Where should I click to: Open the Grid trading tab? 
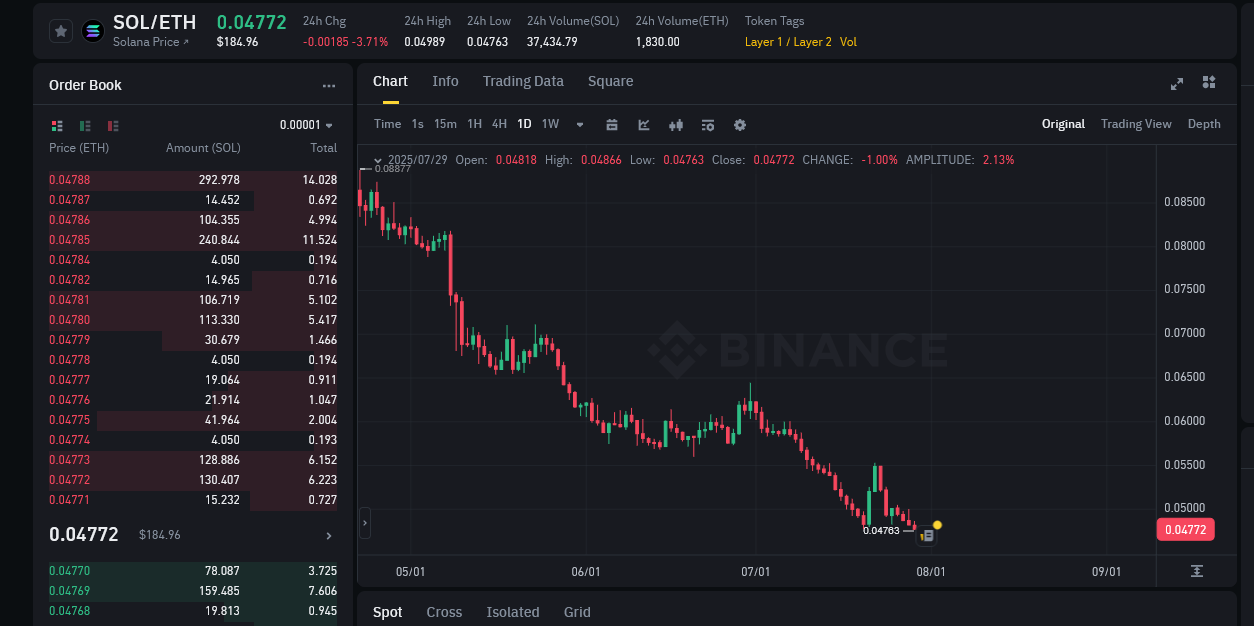577,612
